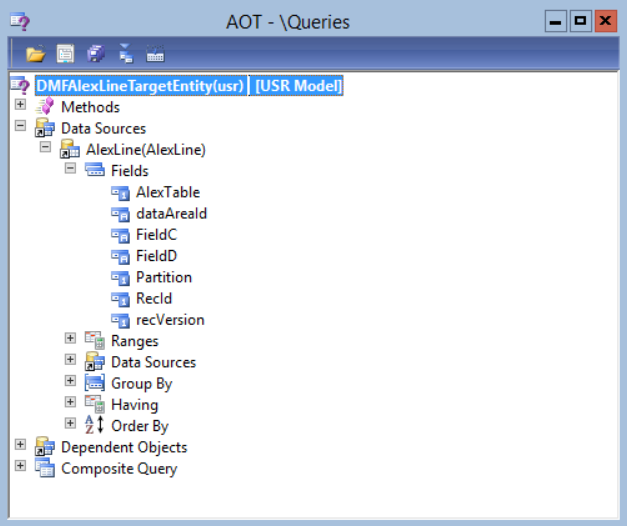Click the AlexTable field icon
627x526 pixels.
pyautogui.click(x=120, y=192)
